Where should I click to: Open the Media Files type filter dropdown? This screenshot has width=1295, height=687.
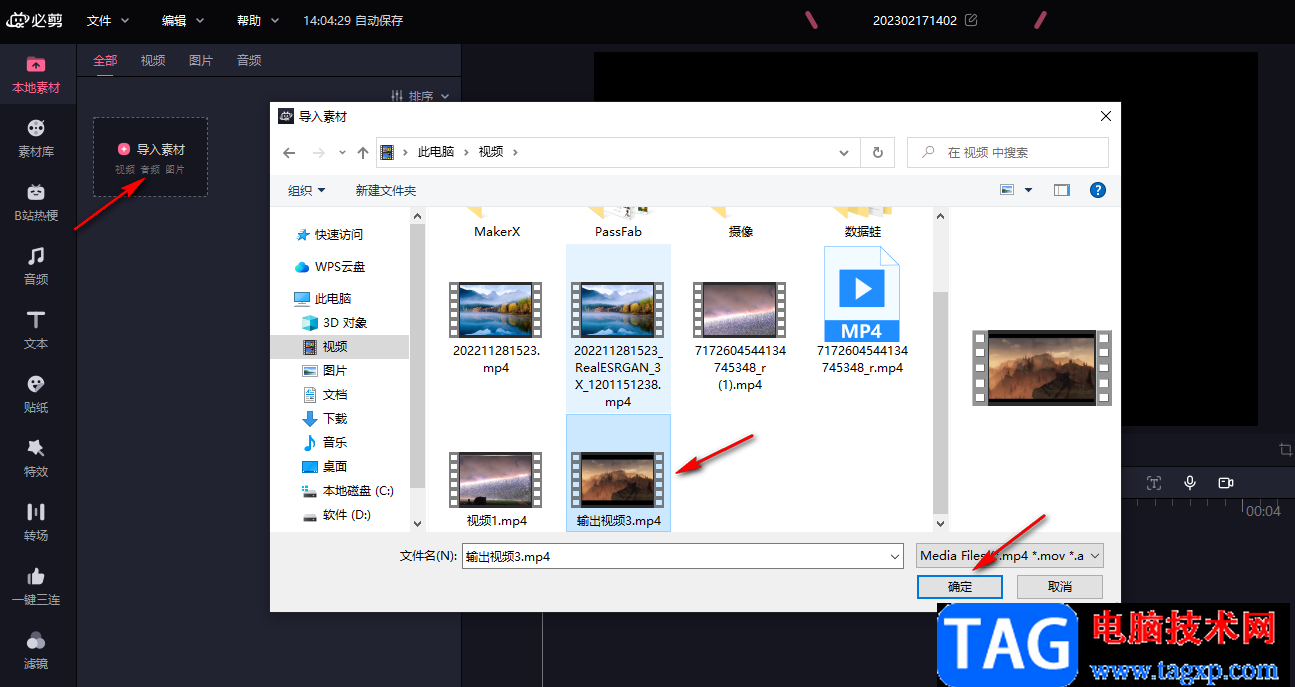(x=1010, y=556)
